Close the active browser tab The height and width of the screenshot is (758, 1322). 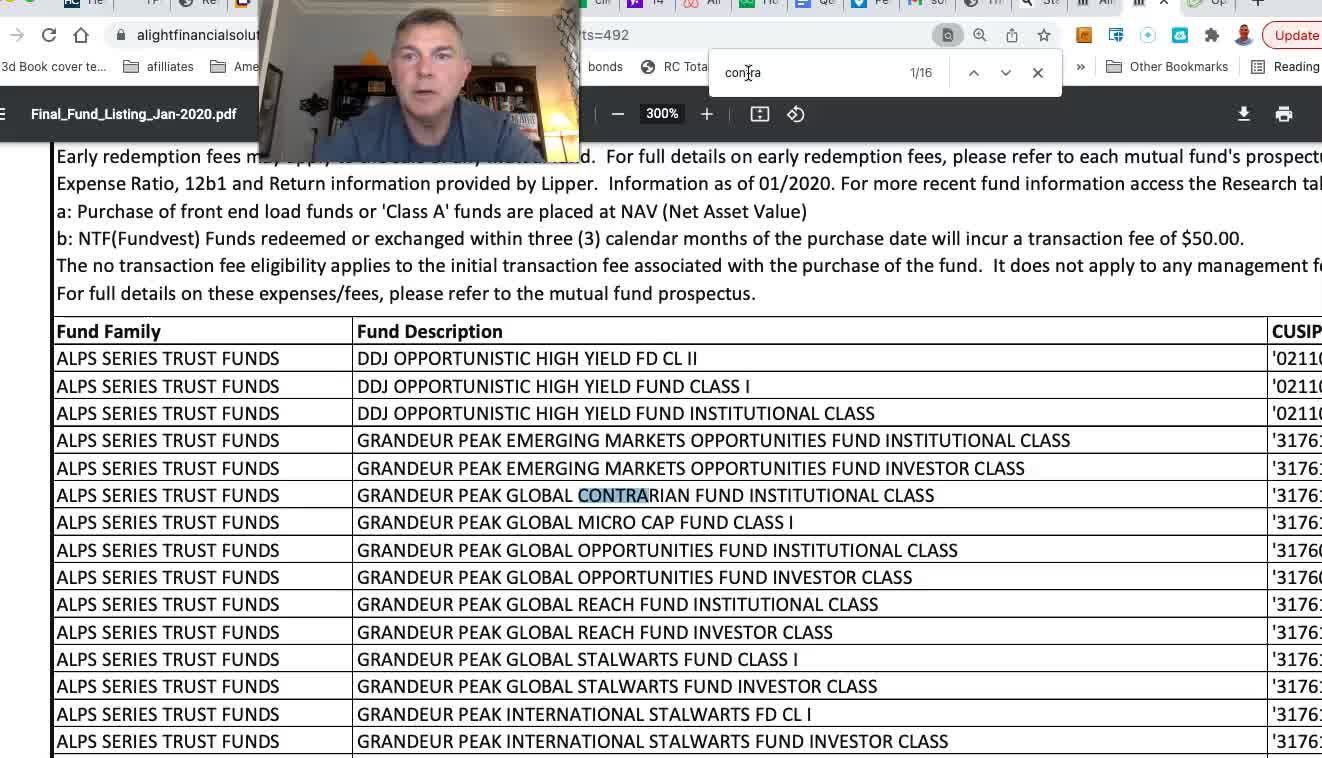(x=1164, y=3)
